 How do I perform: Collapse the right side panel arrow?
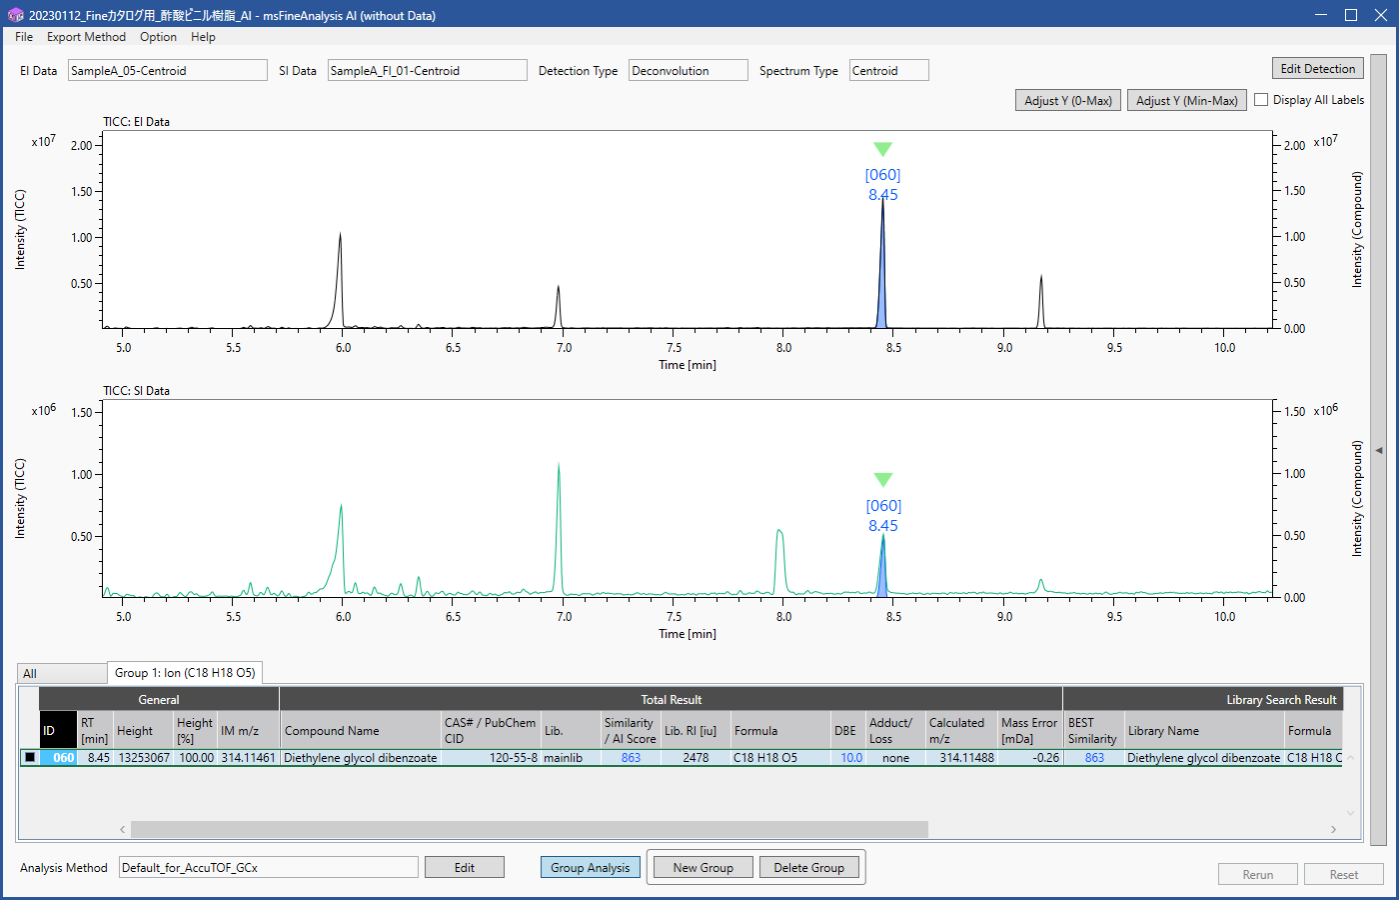[1379, 450]
